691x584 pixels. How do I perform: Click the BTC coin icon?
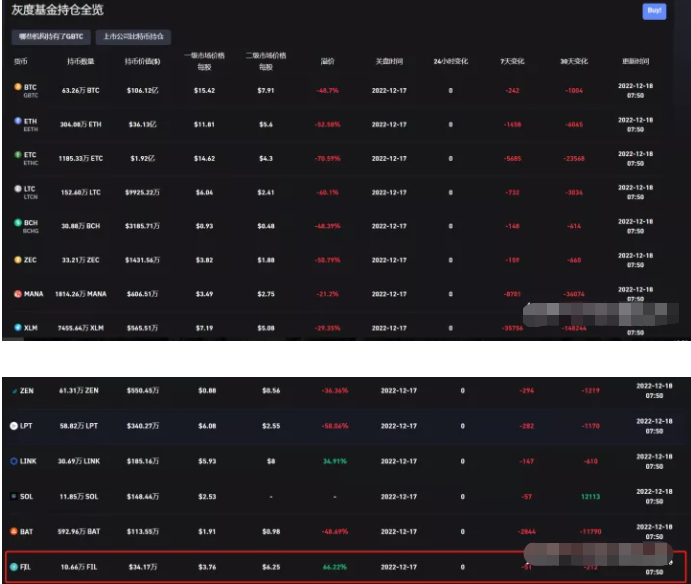click(x=17, y=88)
